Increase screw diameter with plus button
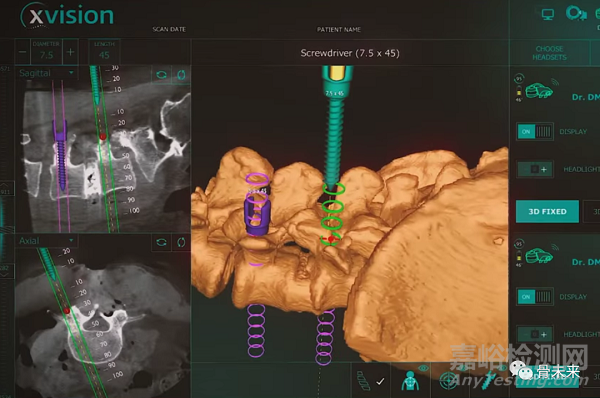The height and width of the screenshot is (398, 600). tap(70, 52)
